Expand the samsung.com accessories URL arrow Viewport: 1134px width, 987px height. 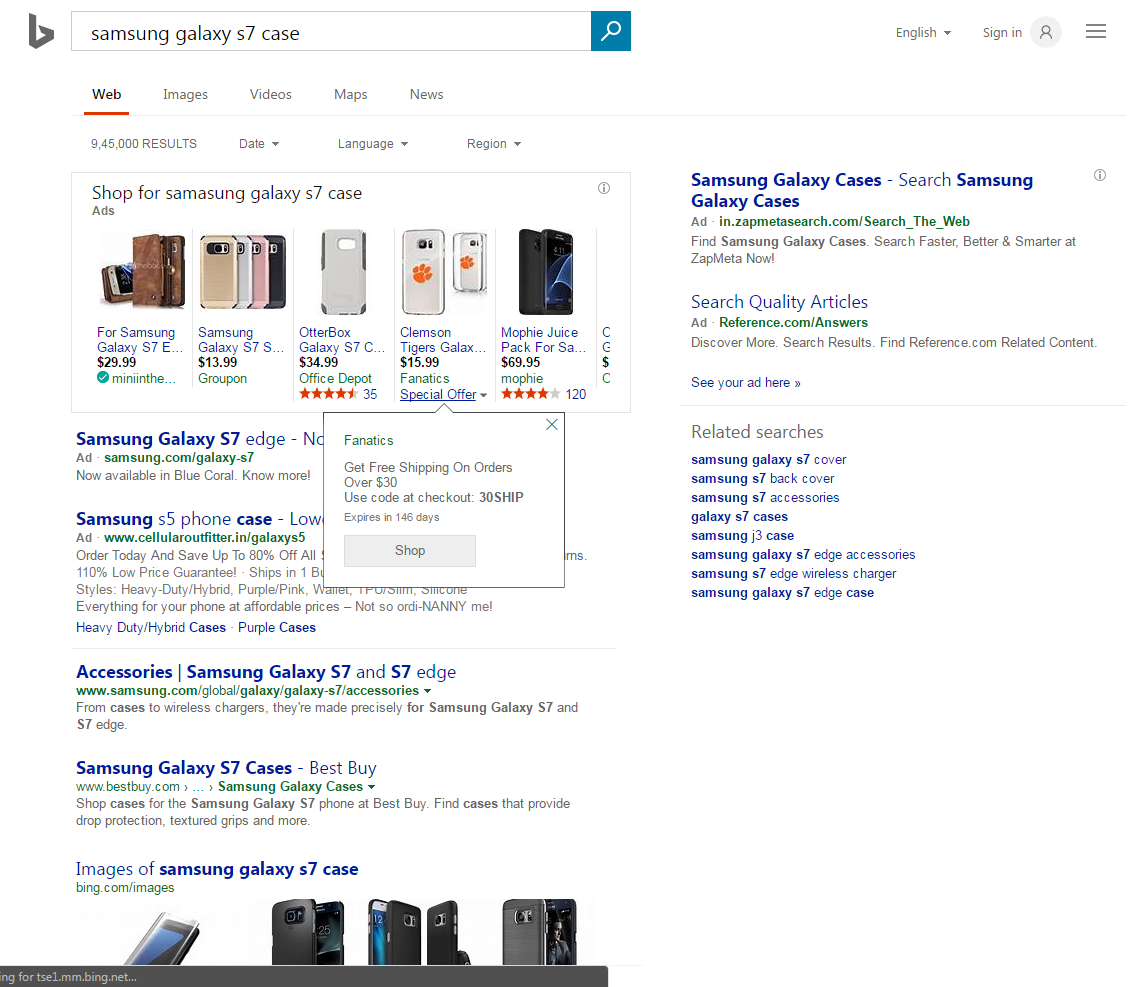[427, 691]
